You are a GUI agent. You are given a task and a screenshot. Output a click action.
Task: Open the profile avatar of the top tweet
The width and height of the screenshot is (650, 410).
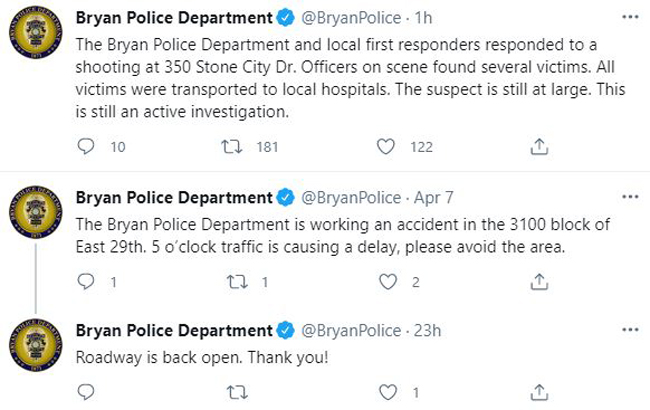click(36, 32)
